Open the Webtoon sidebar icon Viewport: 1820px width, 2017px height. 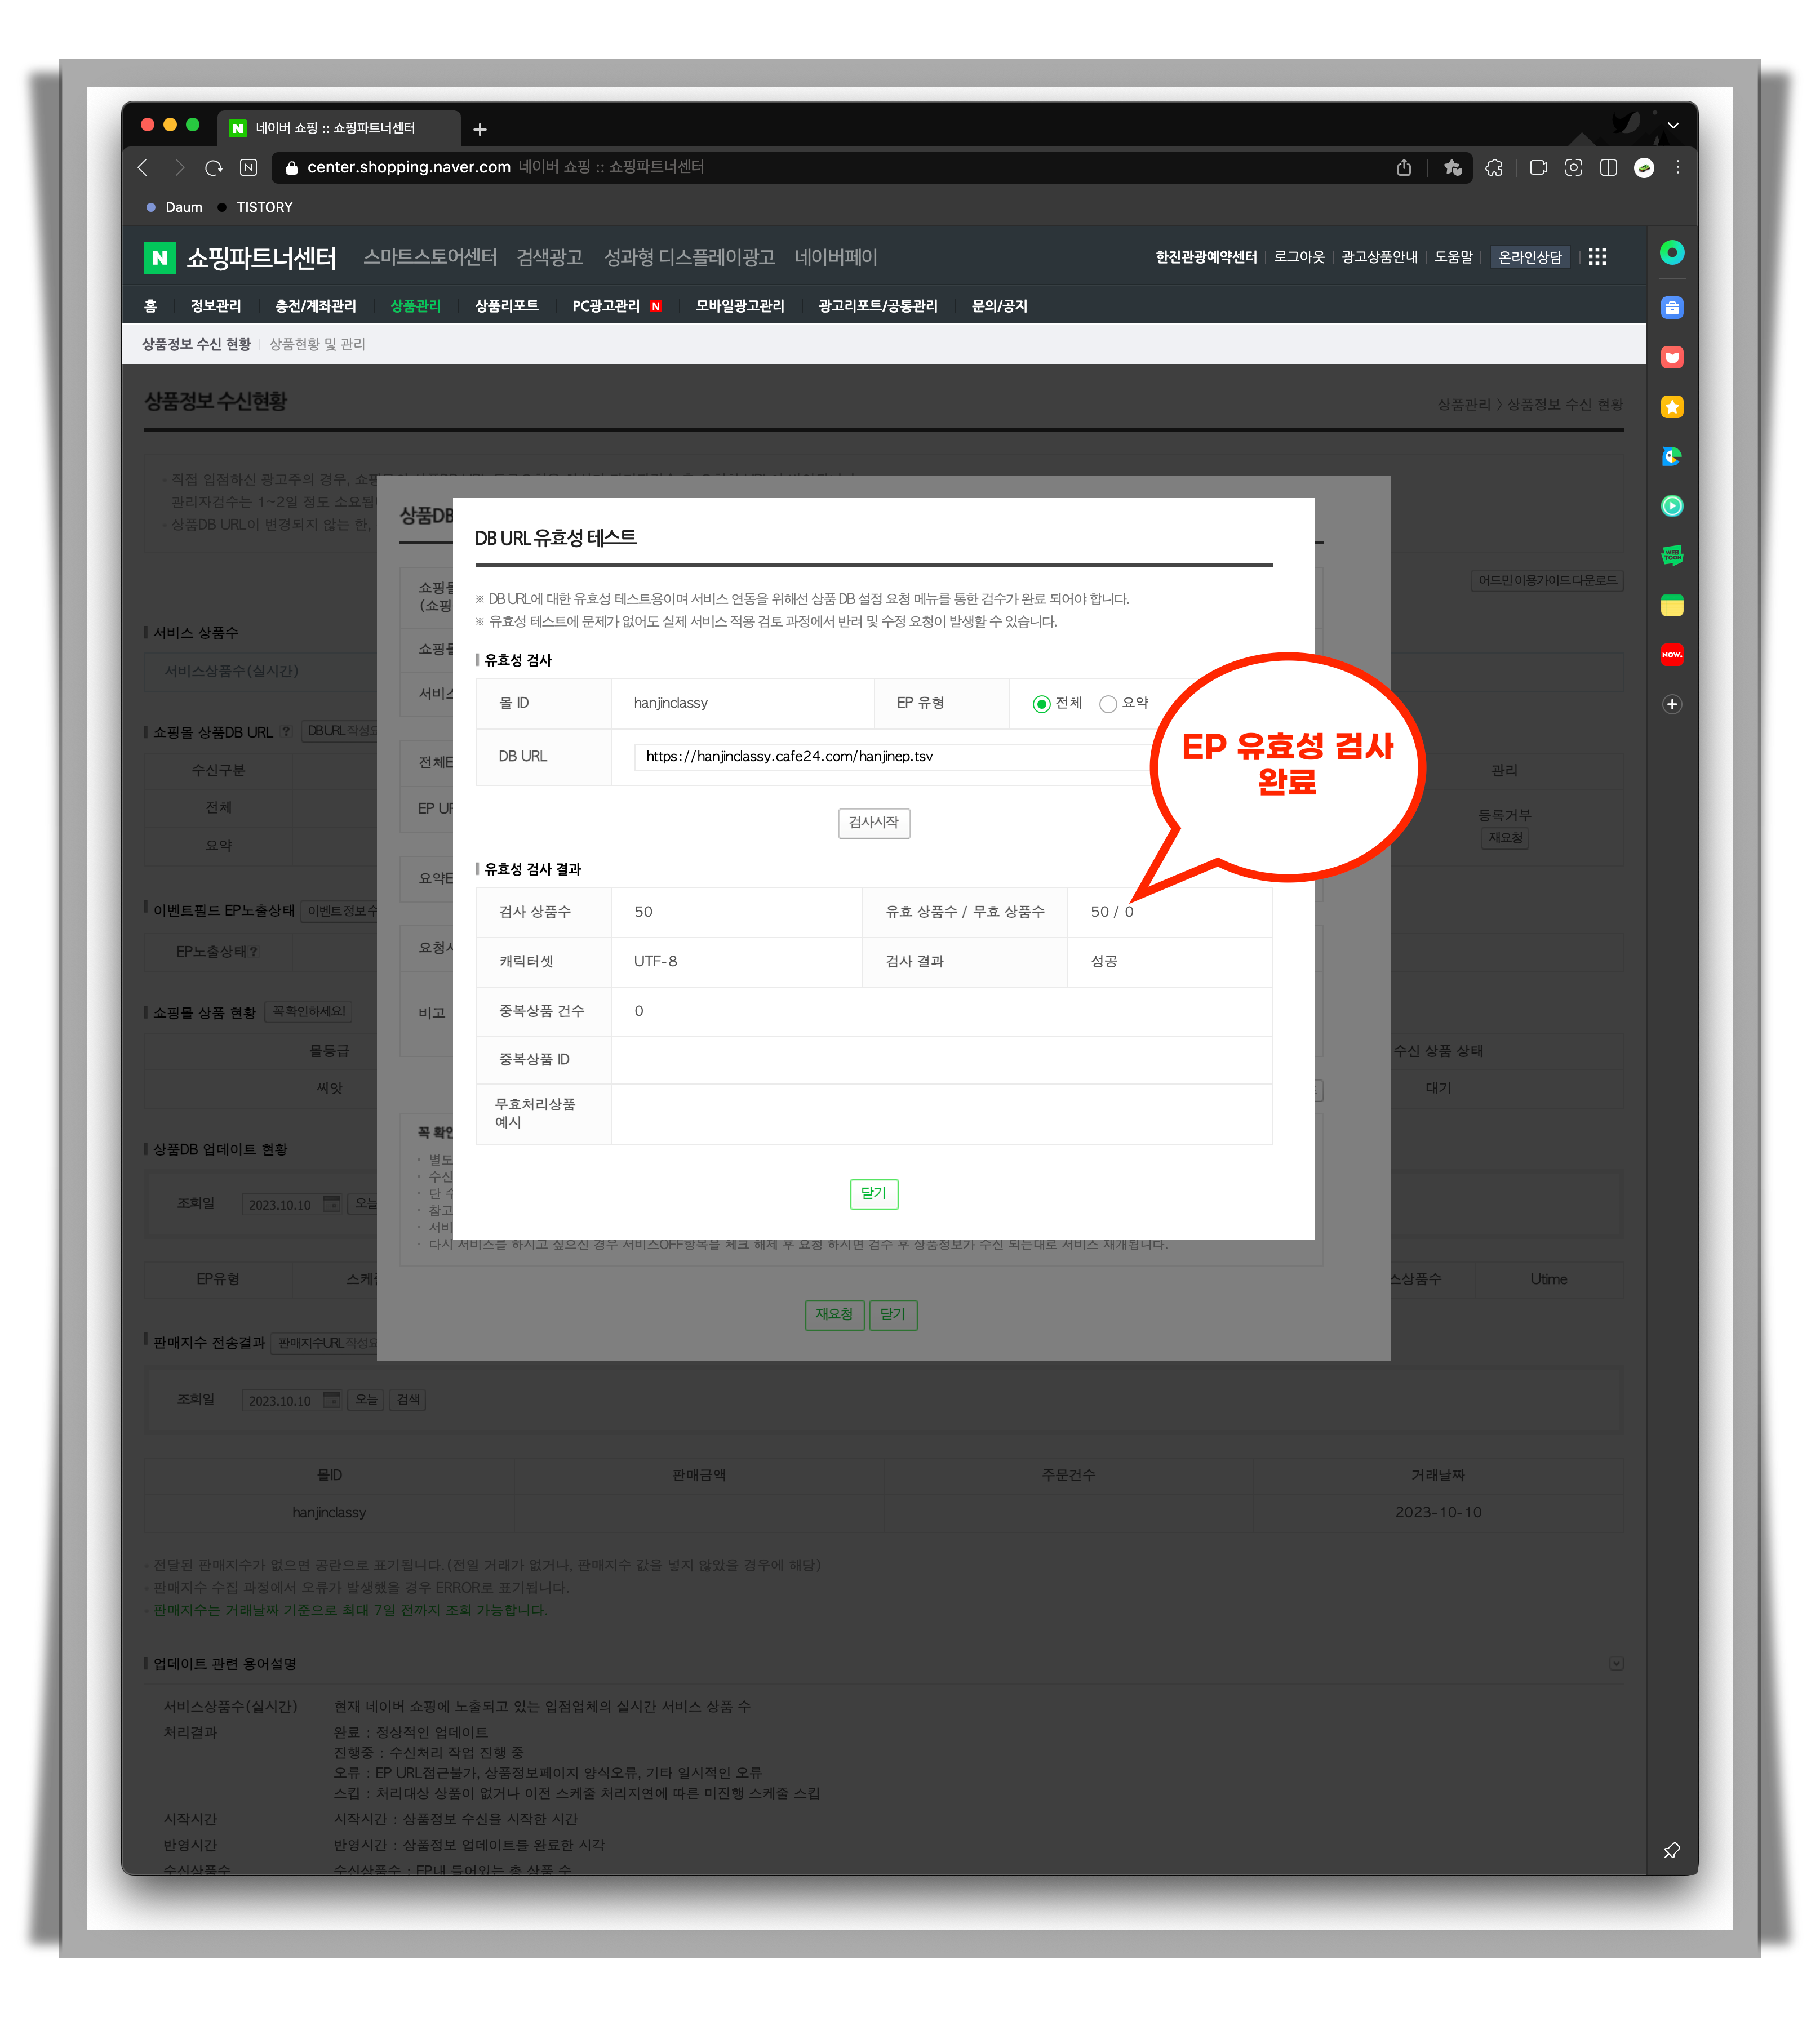coord(1672,555)
